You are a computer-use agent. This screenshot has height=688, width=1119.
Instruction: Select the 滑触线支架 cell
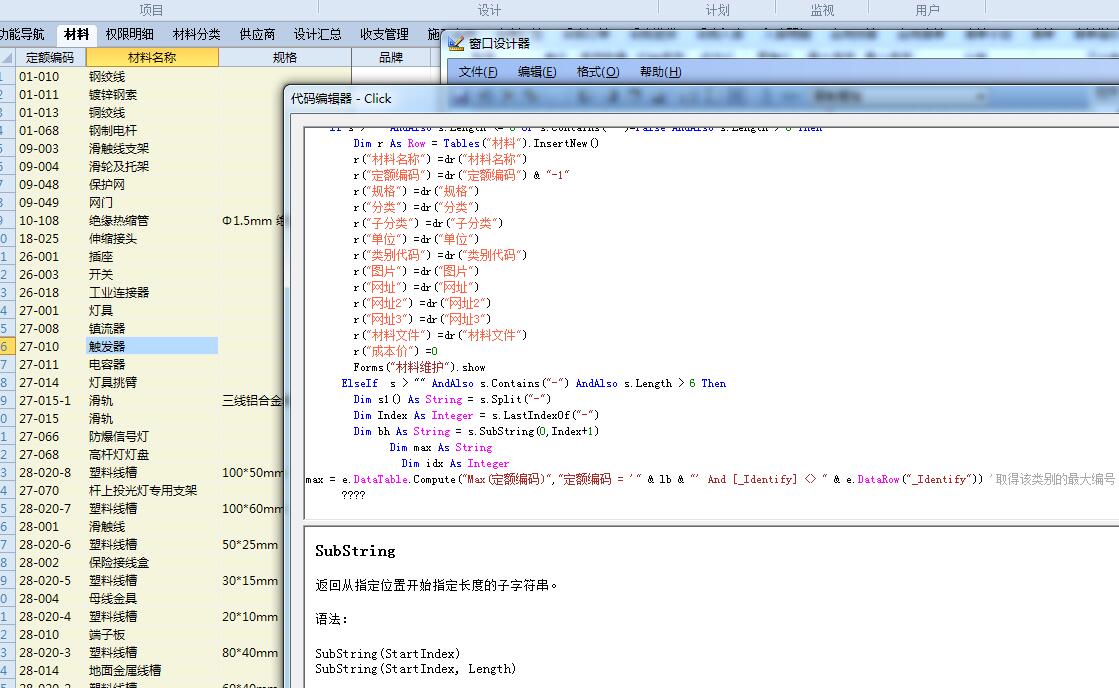[x=152, y=148]
